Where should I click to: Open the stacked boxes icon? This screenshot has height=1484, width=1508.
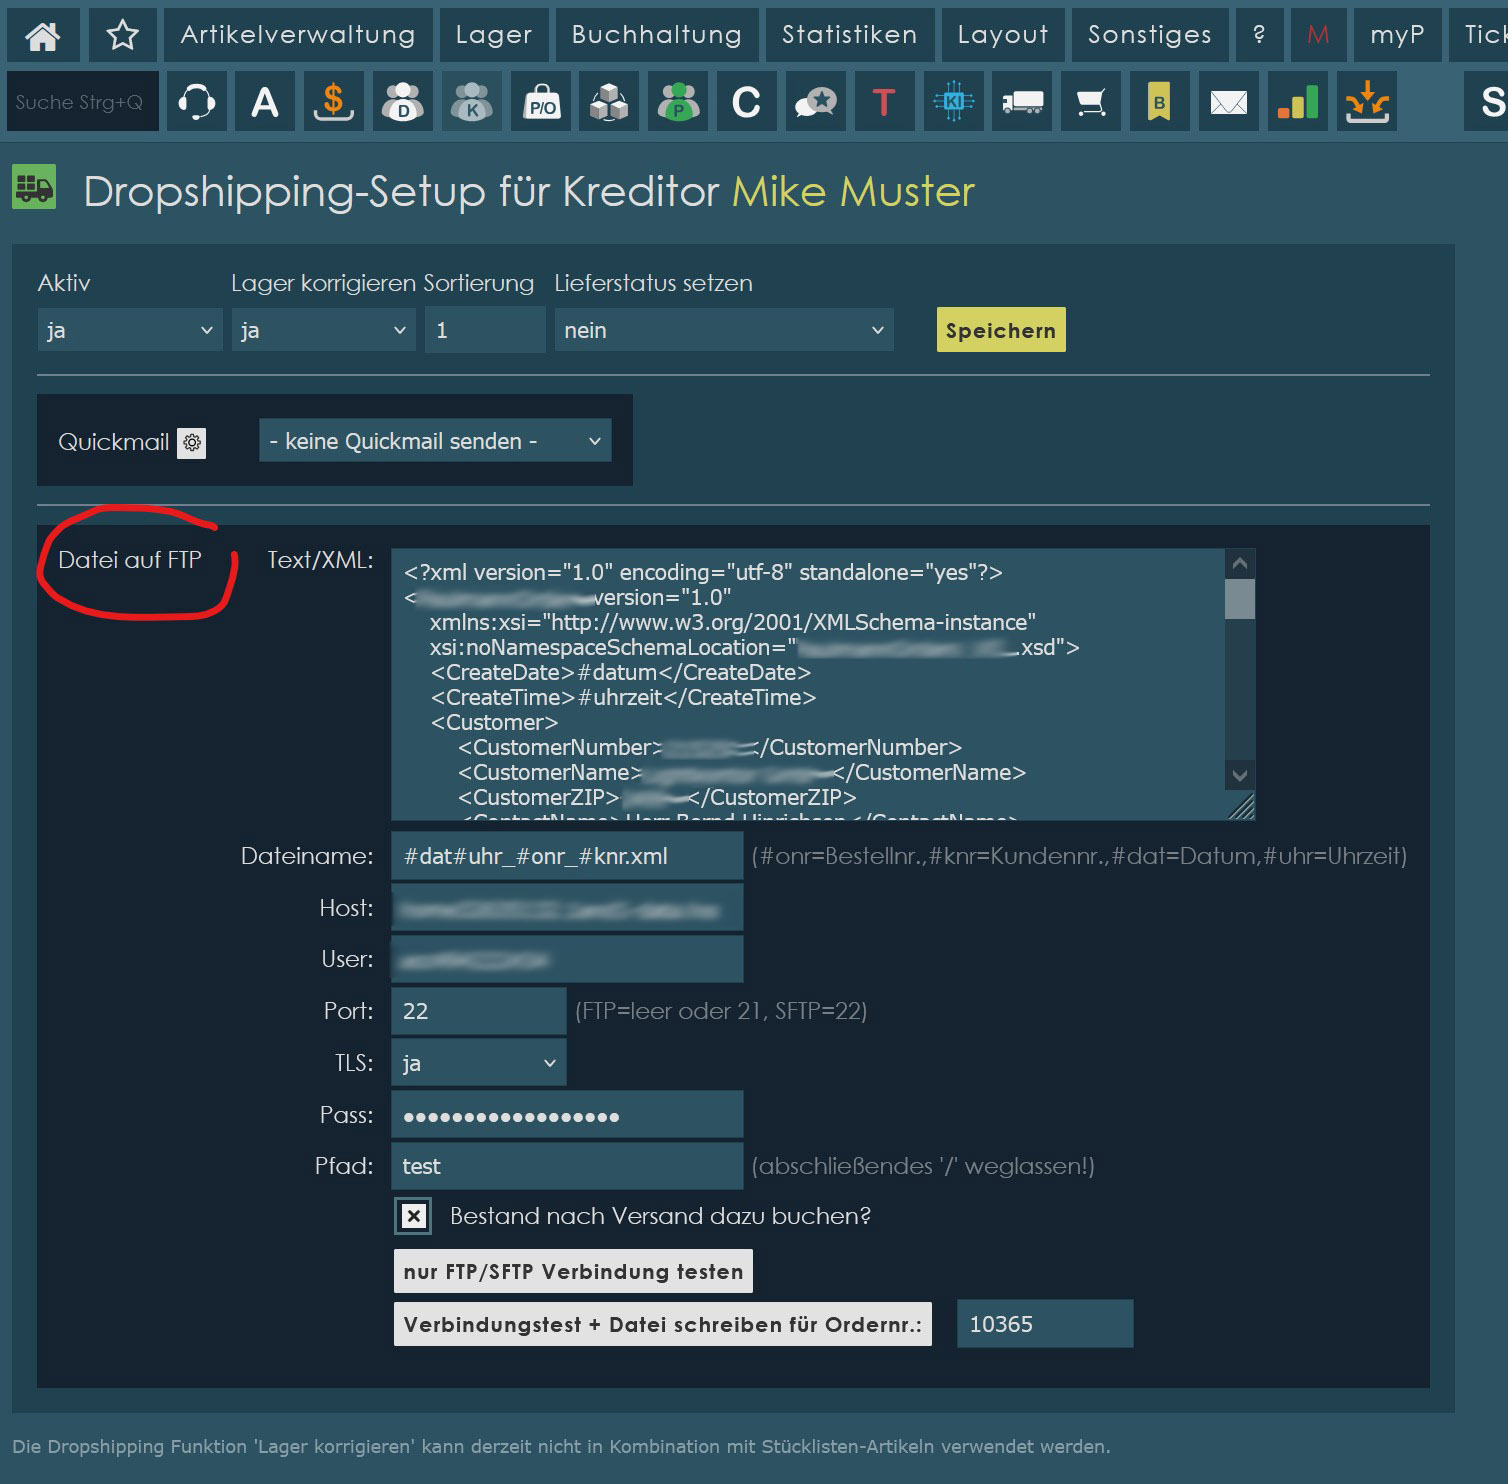click(x=609, y=101)
